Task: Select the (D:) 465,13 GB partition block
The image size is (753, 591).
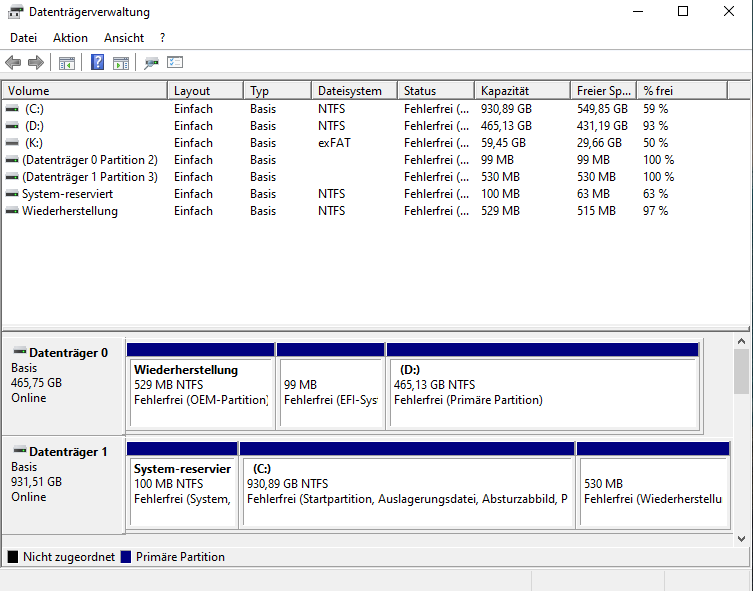Action: pyautogui.click(x=543, y=386)
